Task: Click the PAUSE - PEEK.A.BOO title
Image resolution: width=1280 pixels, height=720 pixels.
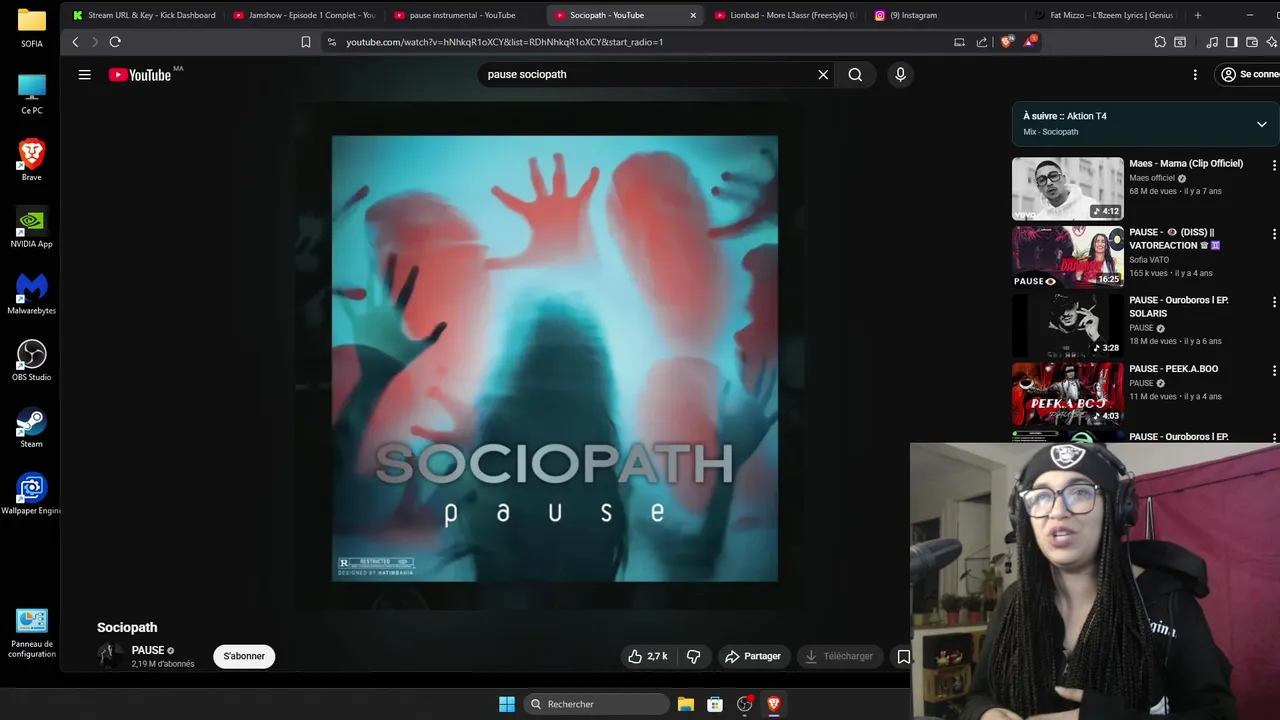Action: pos(1173,369)
